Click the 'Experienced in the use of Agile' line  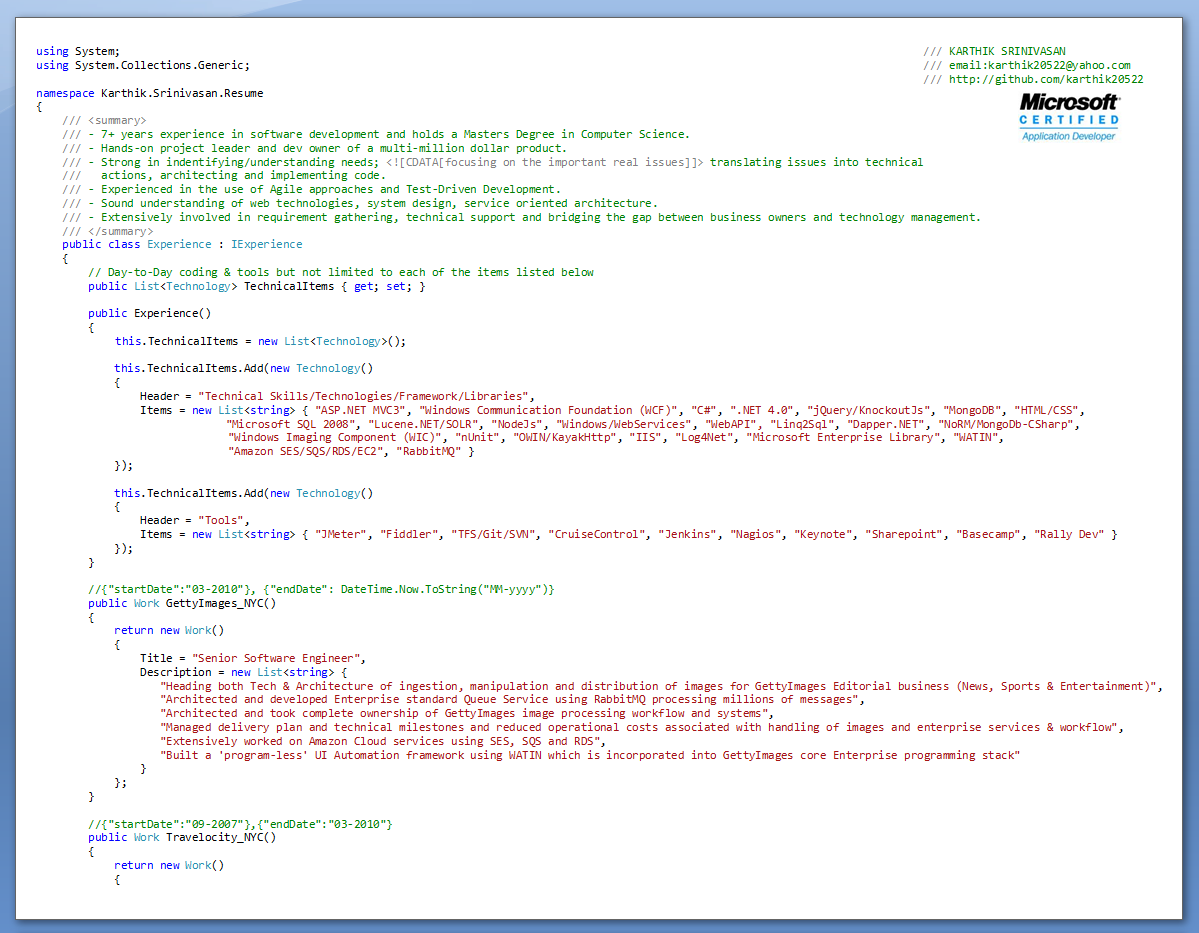click(x=311, y=189)
